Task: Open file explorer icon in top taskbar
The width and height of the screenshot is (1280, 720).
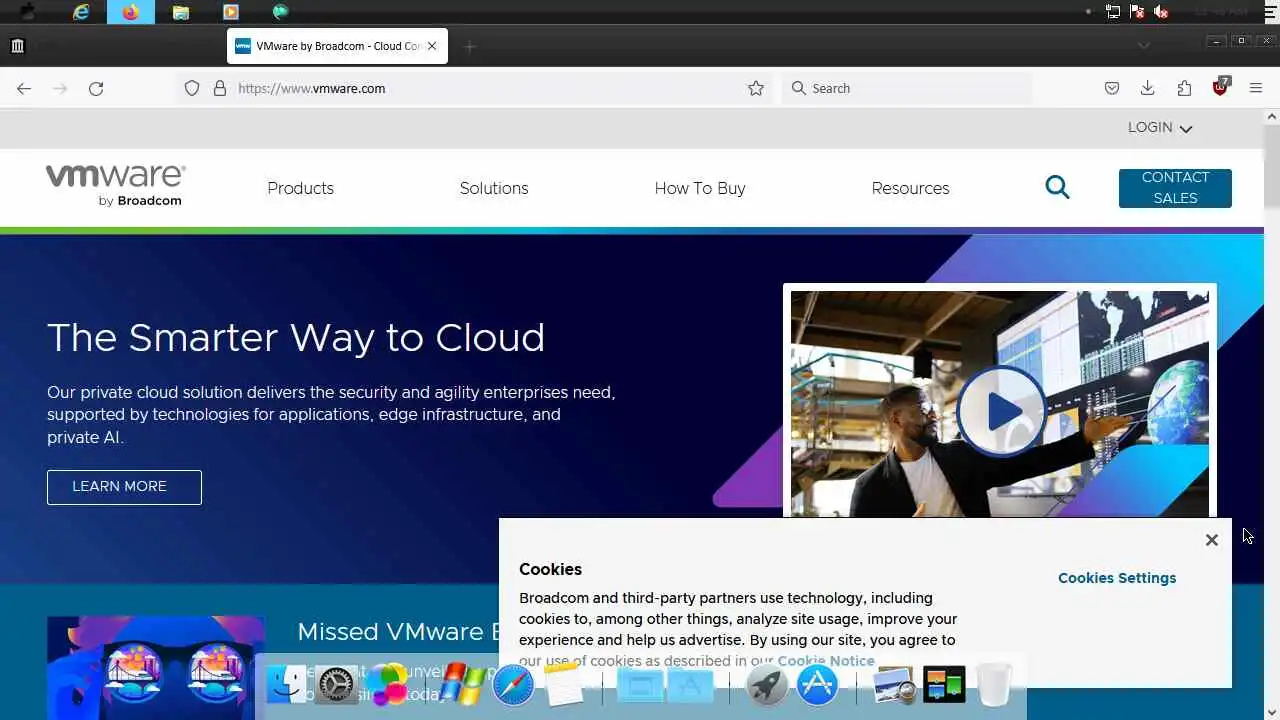Action: click(181, 12)
